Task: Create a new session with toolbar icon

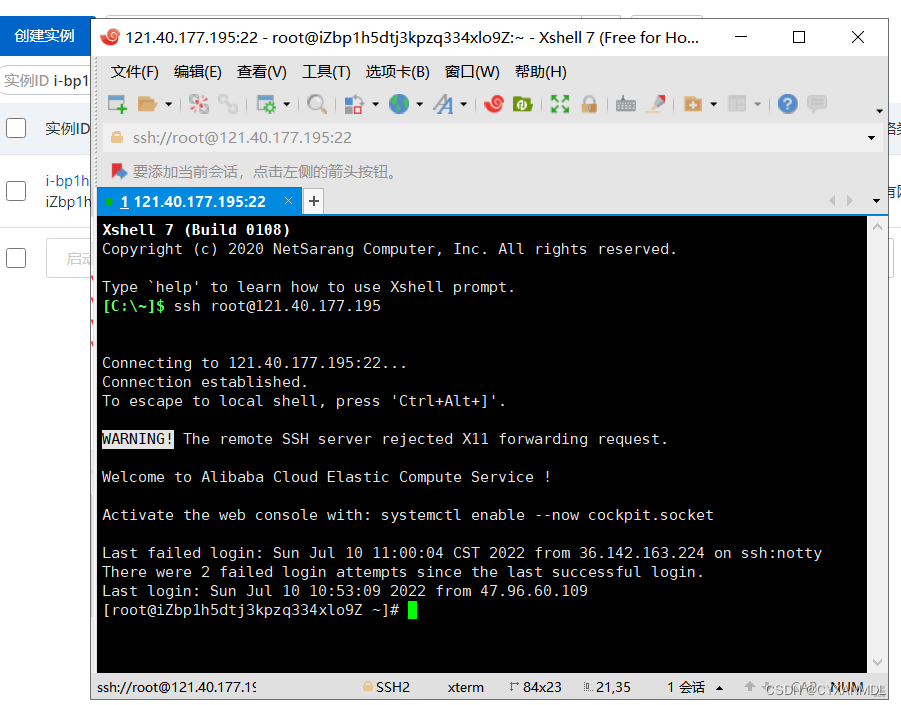Action: (117, 105)
